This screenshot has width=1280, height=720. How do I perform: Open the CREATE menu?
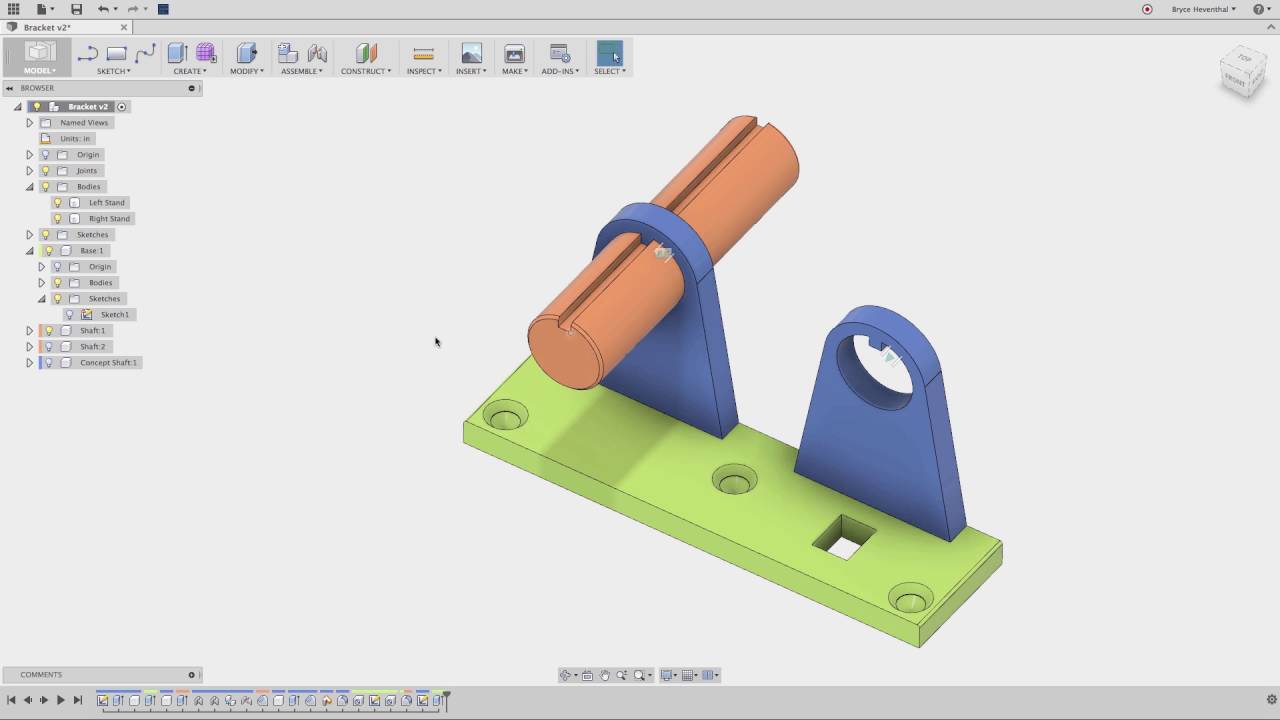pos(190,71)
